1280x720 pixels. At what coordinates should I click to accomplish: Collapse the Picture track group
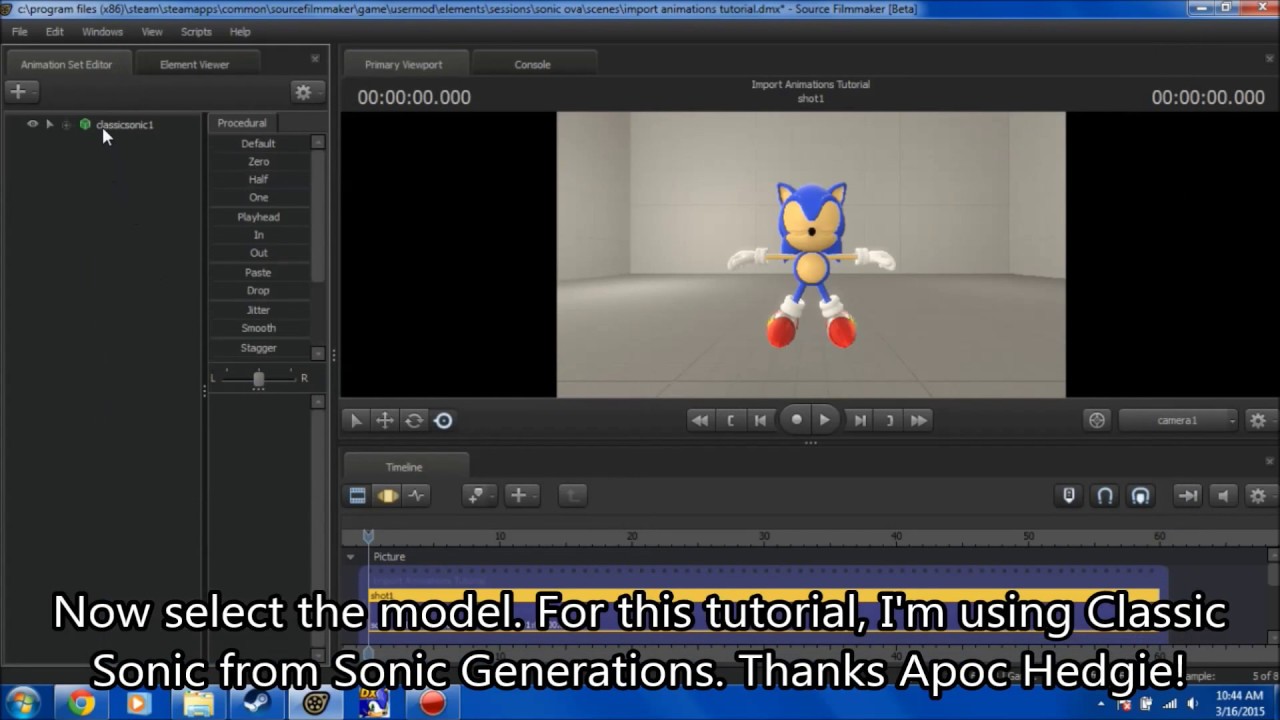click(350, 557)
